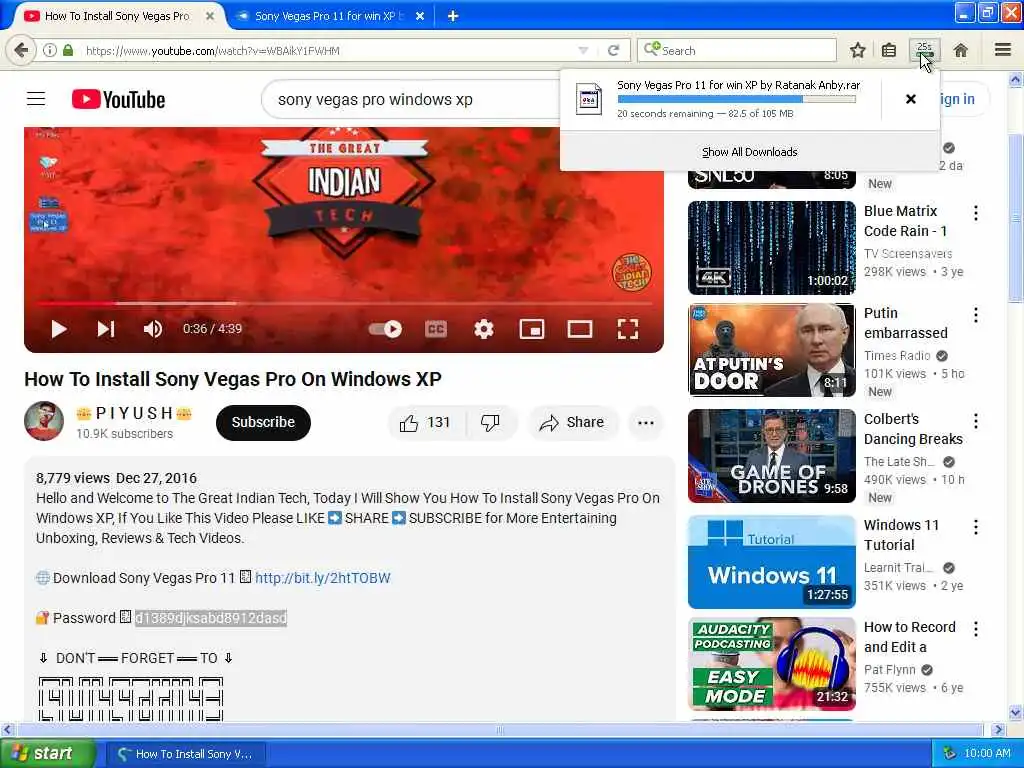1024x768 pixels.
Task: Click the selected password text
Action: [x=211, y=618]
